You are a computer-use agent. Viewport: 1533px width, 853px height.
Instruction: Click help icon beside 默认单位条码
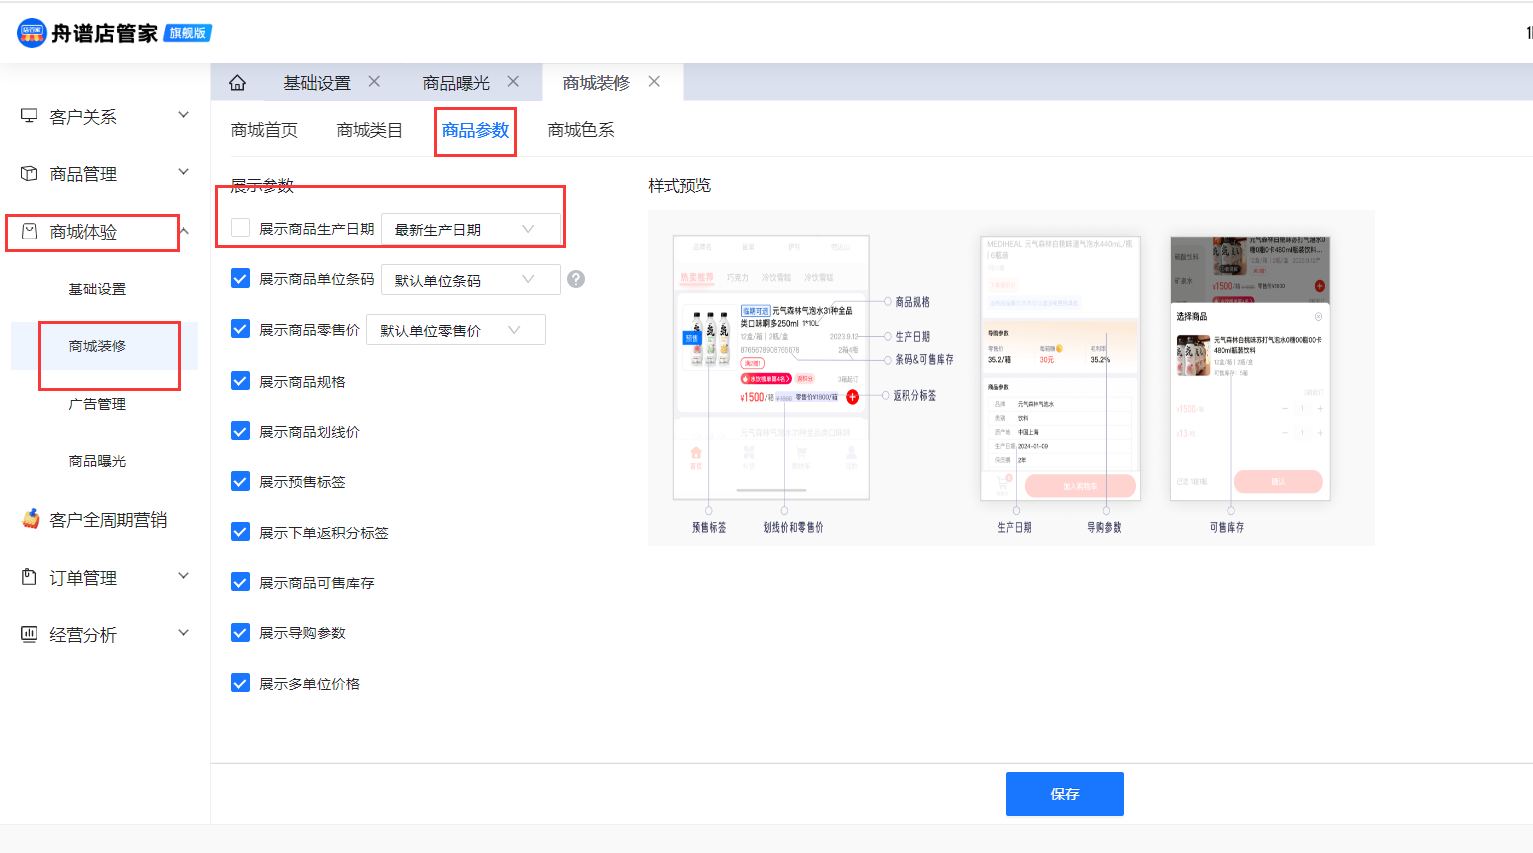[576, 279]
